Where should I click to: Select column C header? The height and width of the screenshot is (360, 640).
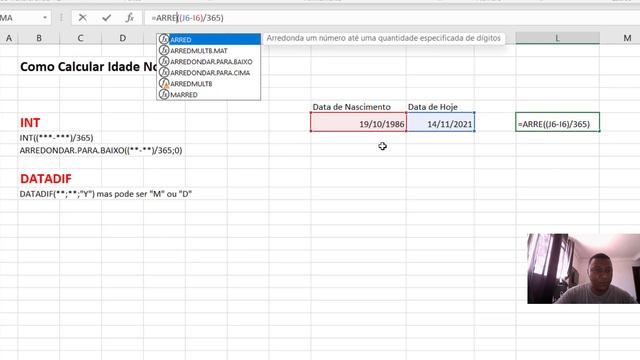(80, 38)
